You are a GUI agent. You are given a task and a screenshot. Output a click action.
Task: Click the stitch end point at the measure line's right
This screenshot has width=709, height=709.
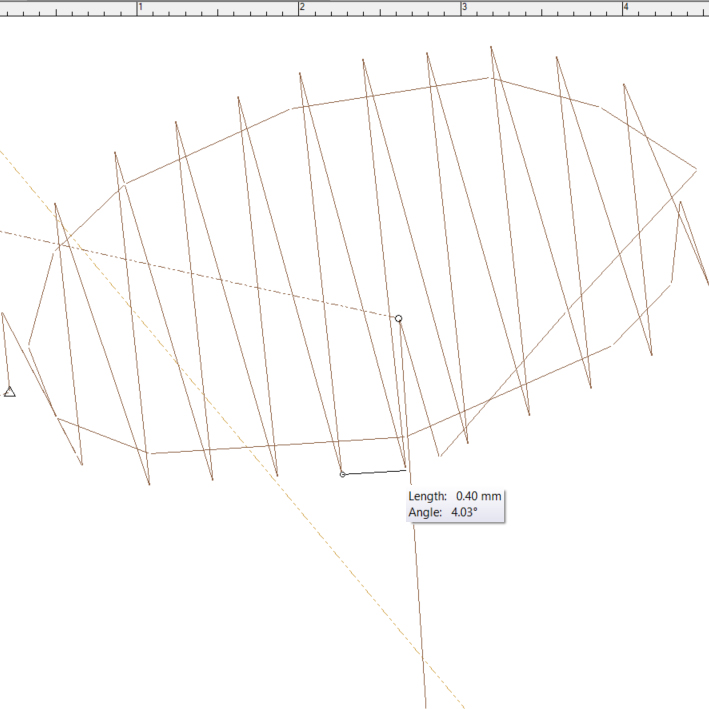click(x=407, y=469)
